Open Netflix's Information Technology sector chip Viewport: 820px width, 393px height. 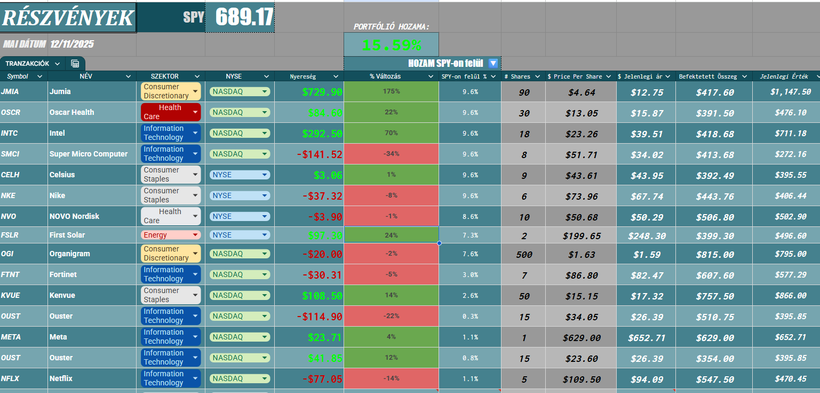pos(170,378)
